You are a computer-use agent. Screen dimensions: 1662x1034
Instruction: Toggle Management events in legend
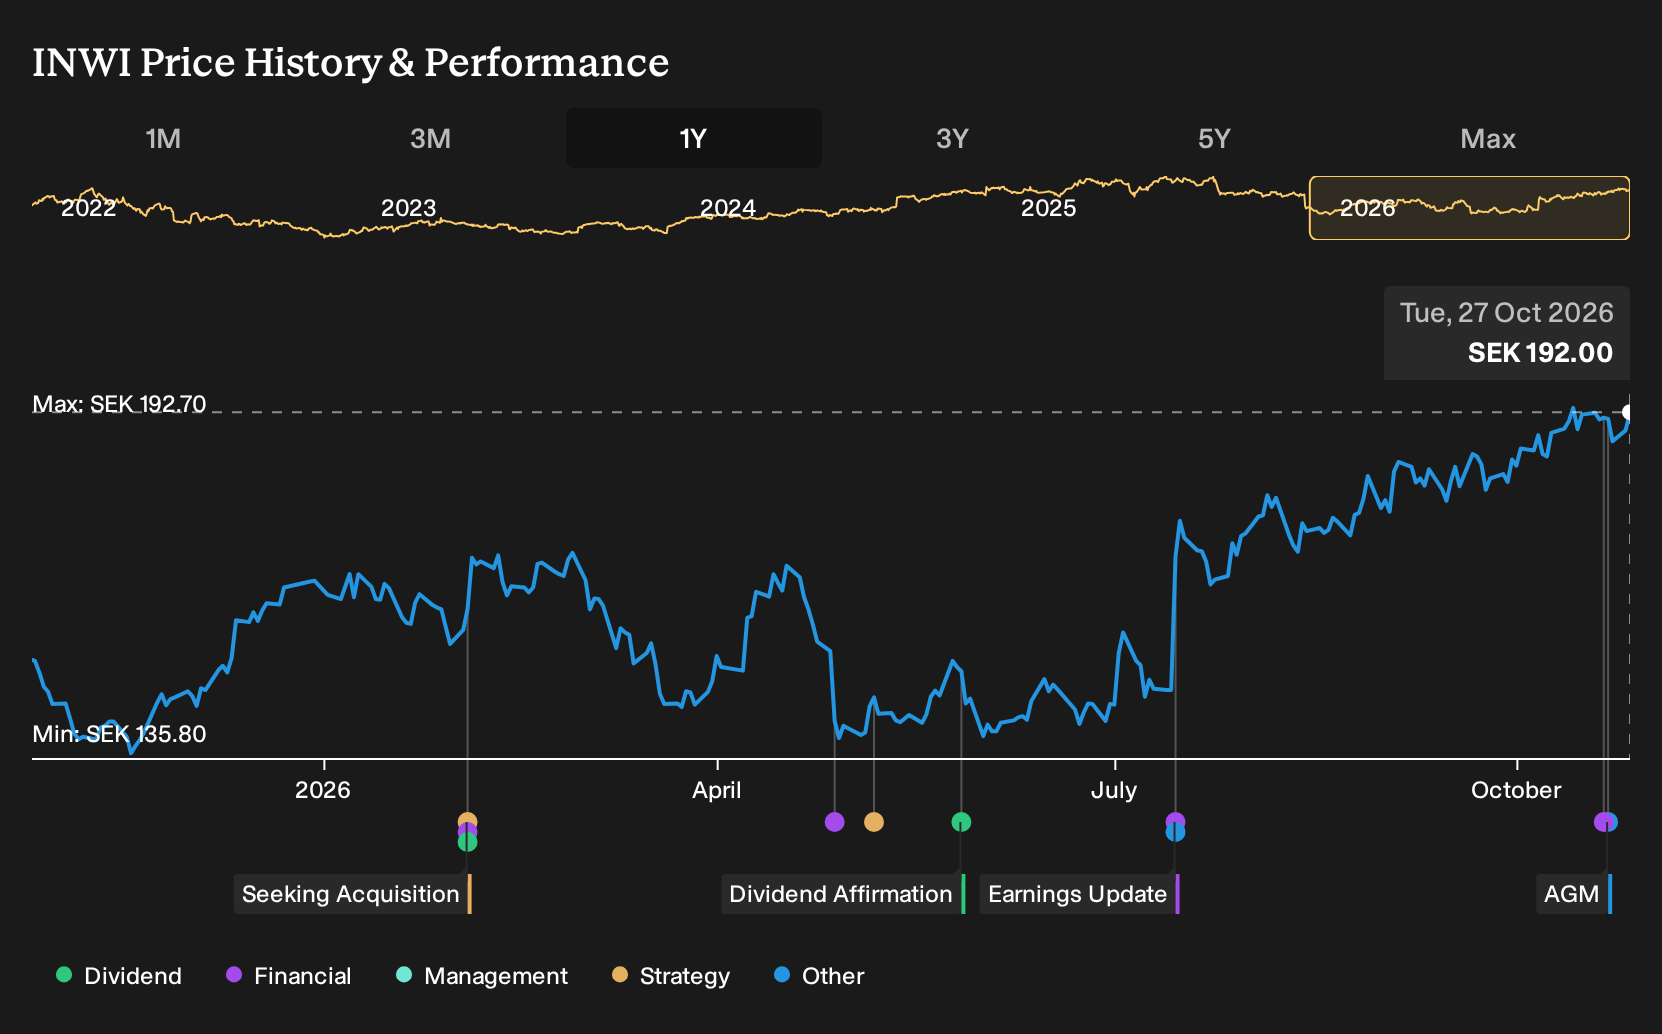(482, 976)
